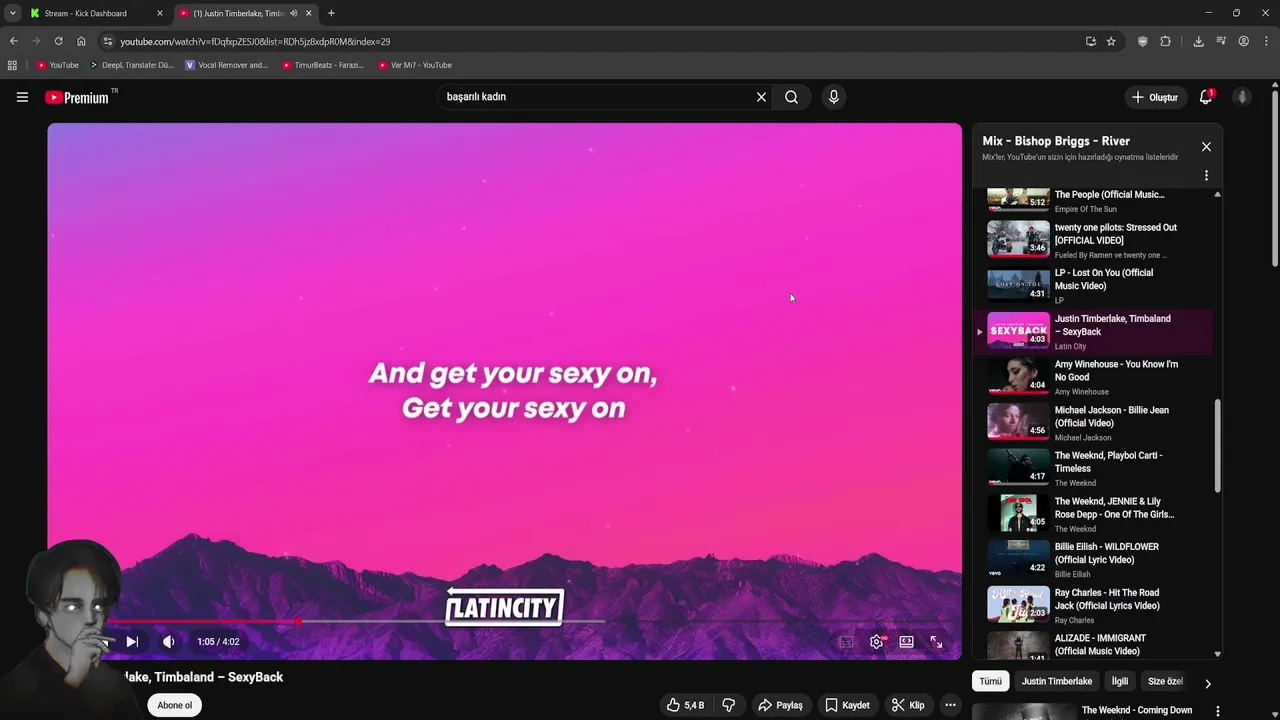Mute audio on Justin Timberlake tab
The height and width of the screenshot is (720, 1280).
[x=293, y=13]
